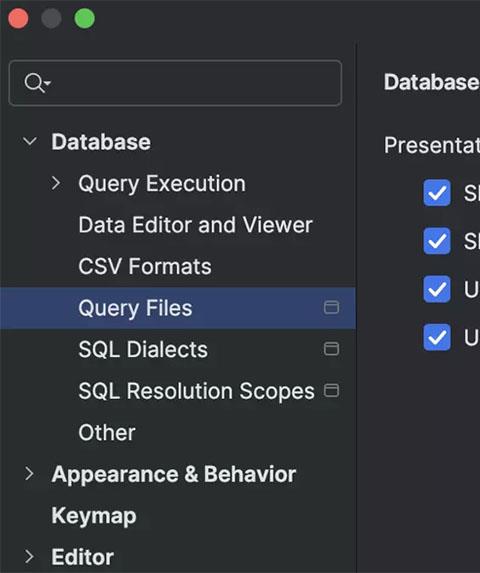Click the project-level icon beside Query Files
This screenshot has height=573, width=480.
pos(331,307)
